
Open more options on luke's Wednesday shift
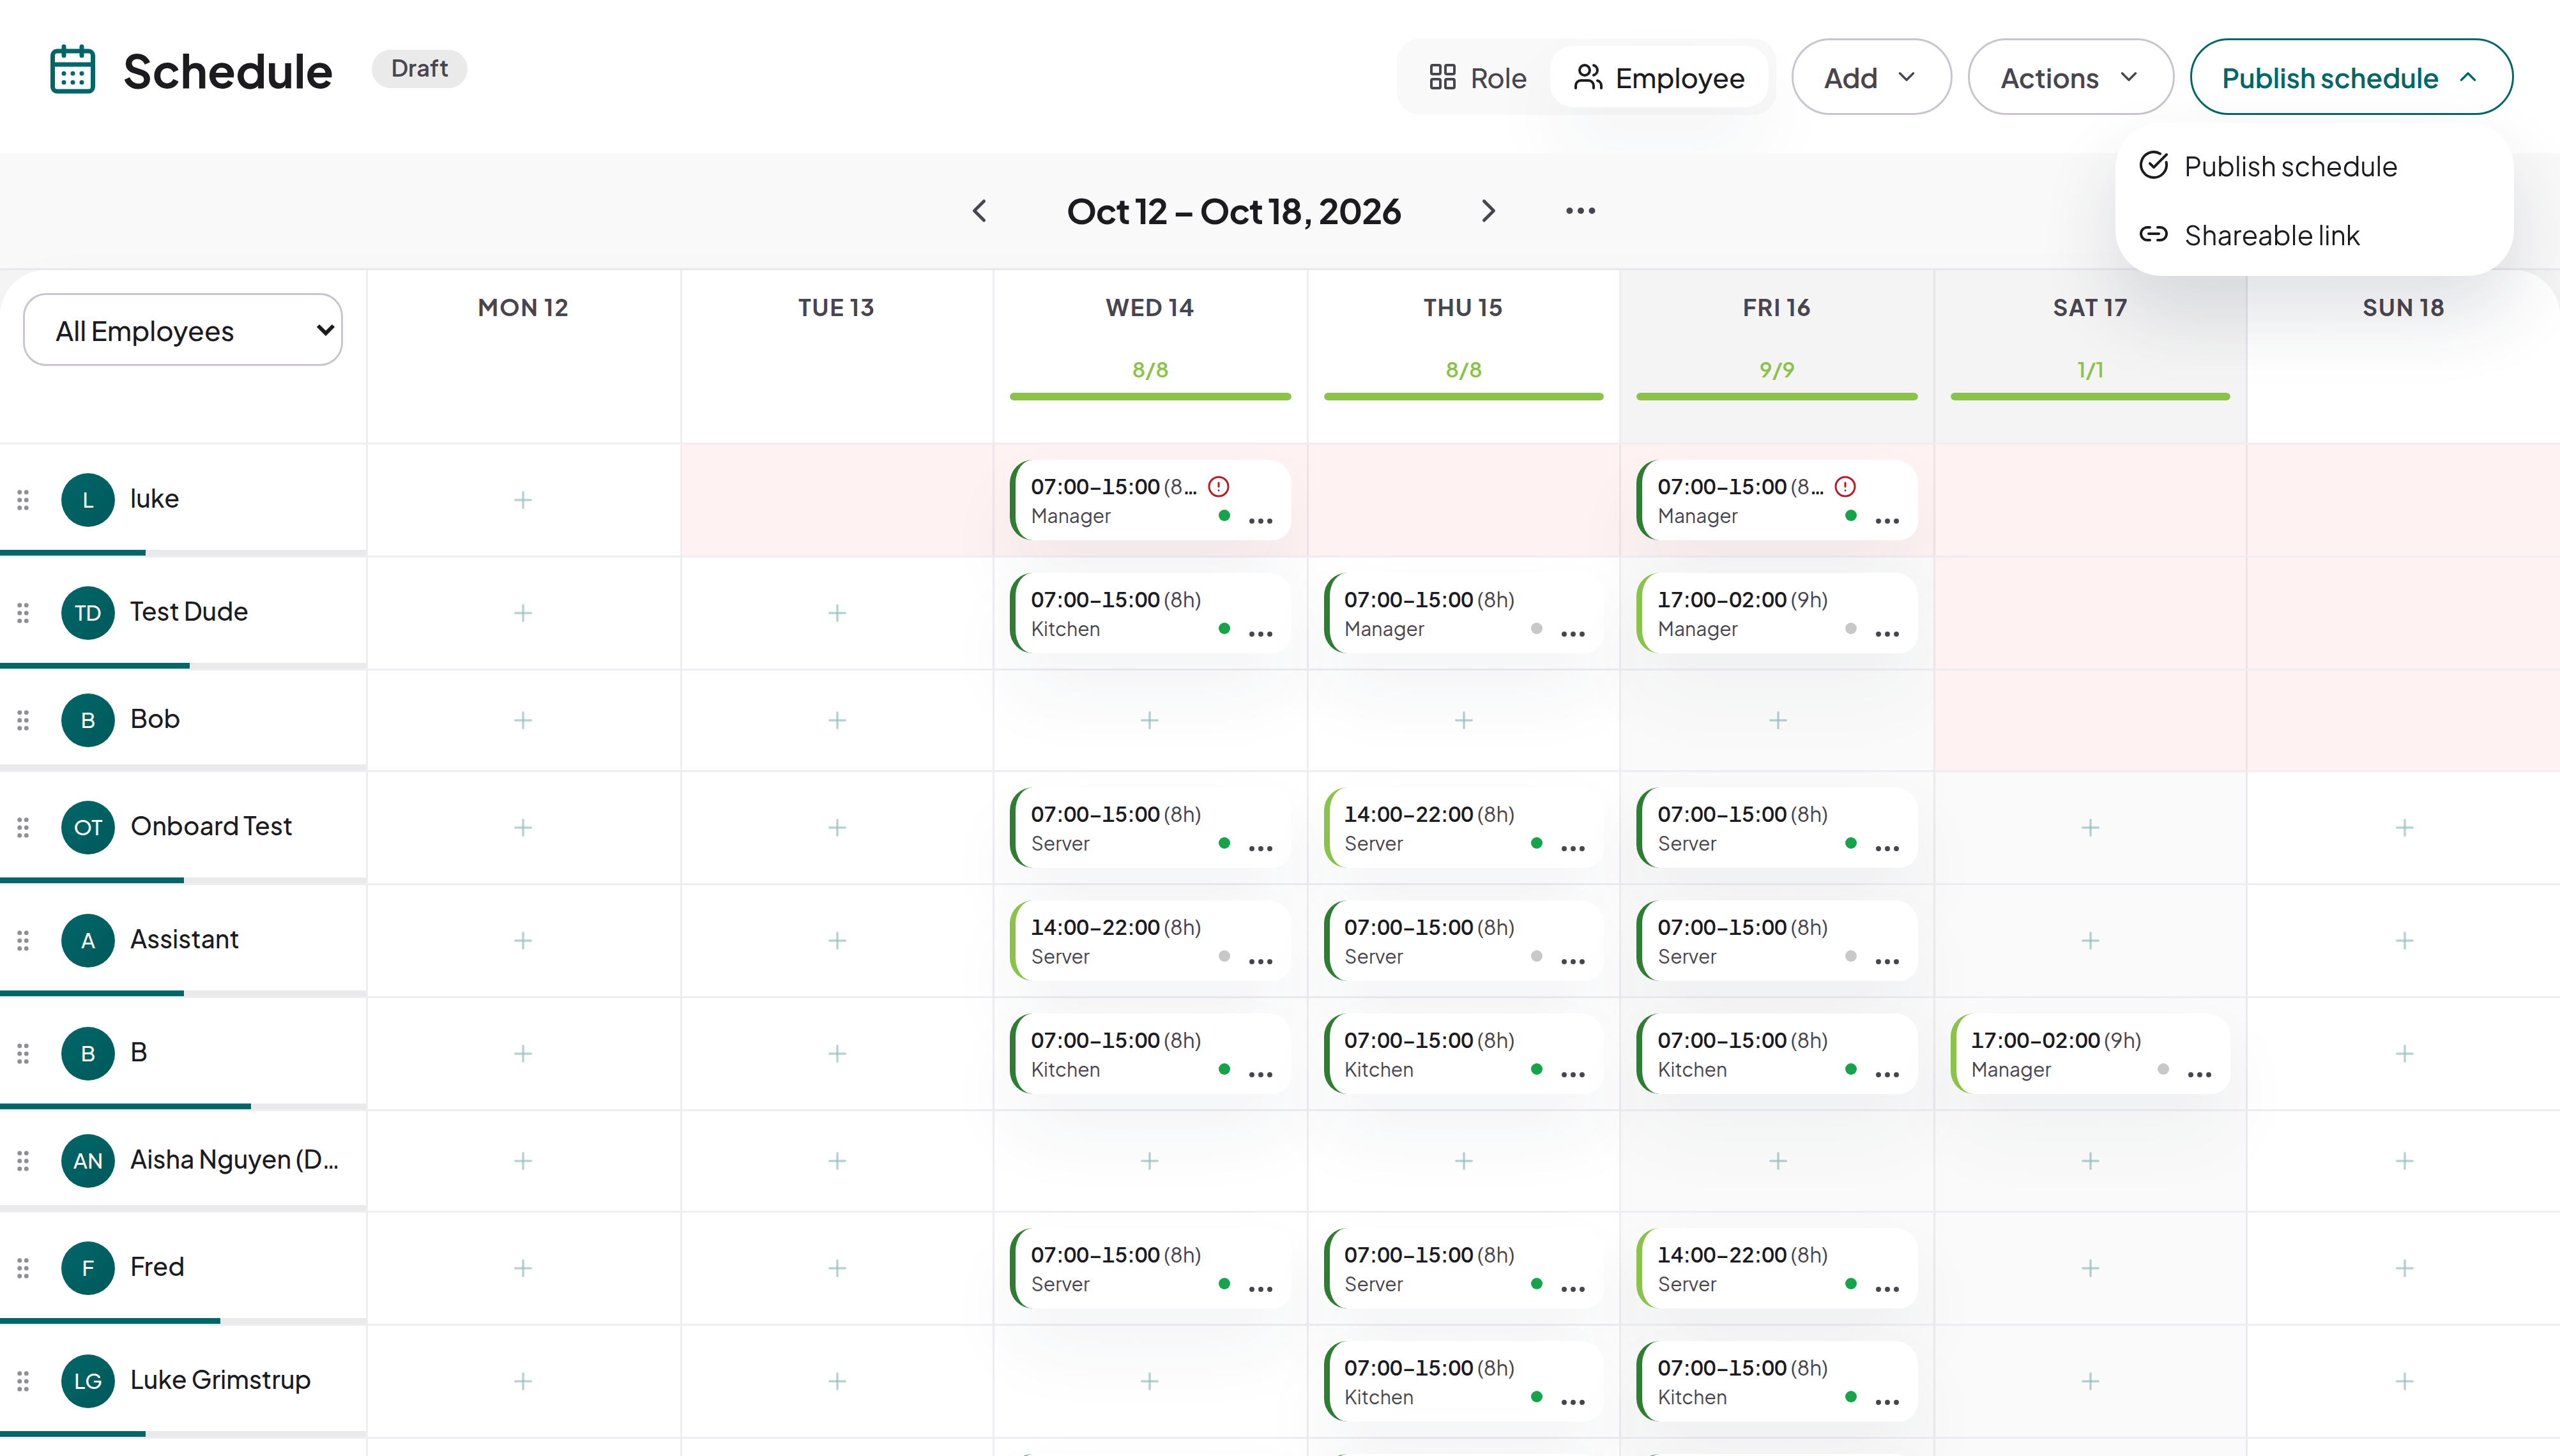pos(1261,520)
